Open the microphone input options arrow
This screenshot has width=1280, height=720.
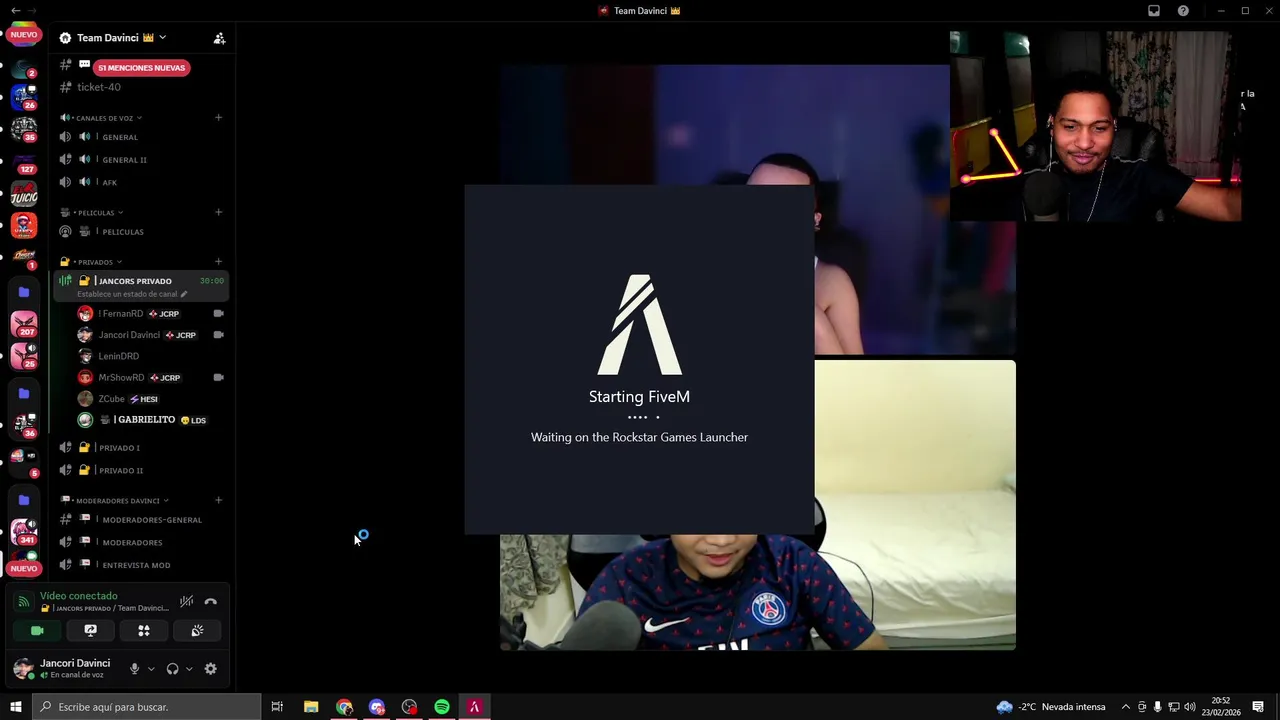click(151, 669)
